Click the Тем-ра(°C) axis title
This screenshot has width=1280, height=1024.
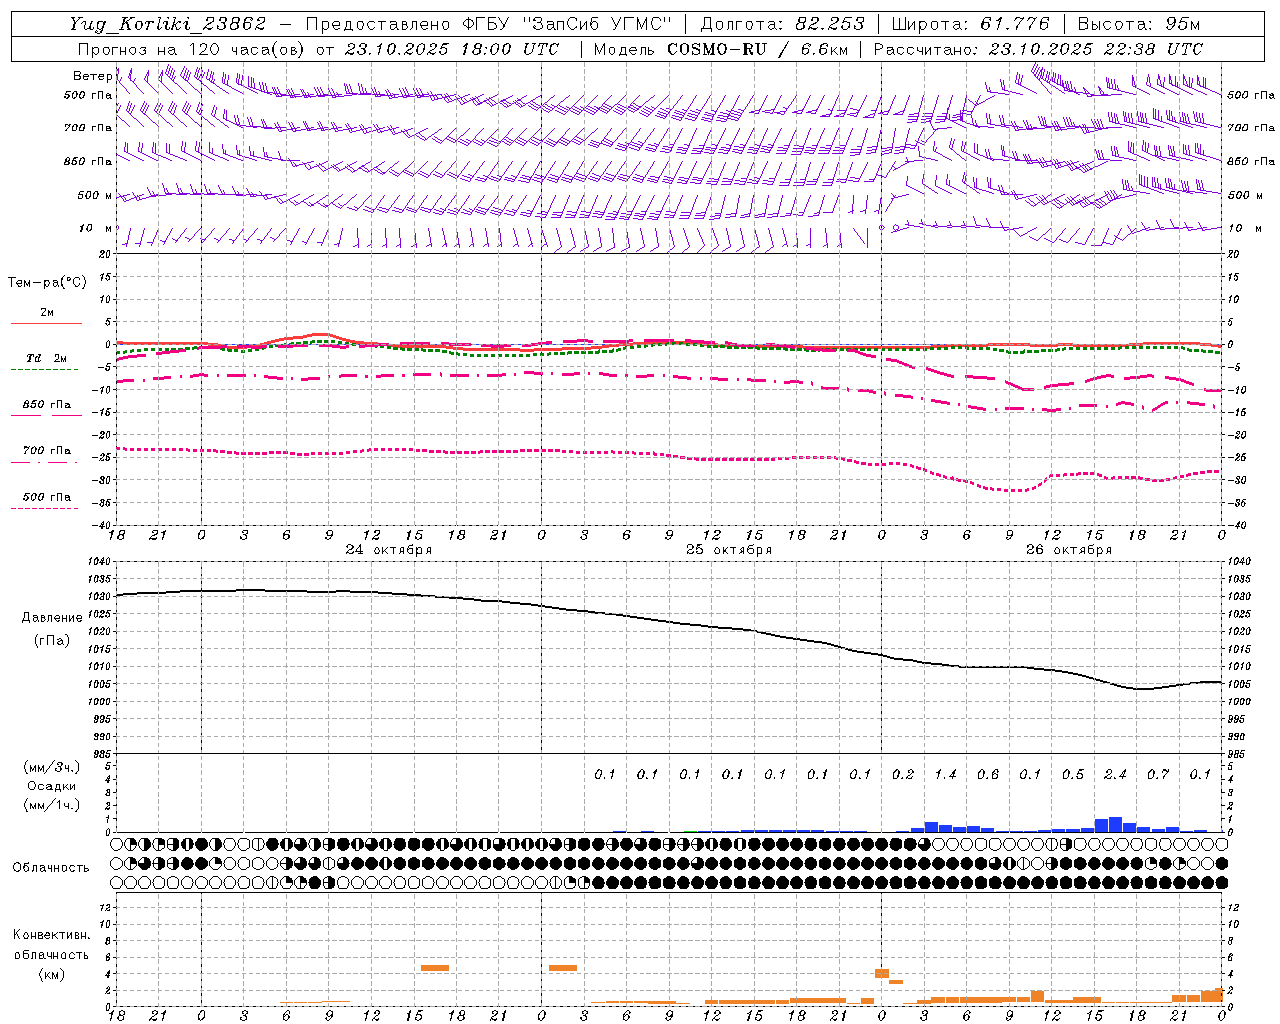[47, 283]
